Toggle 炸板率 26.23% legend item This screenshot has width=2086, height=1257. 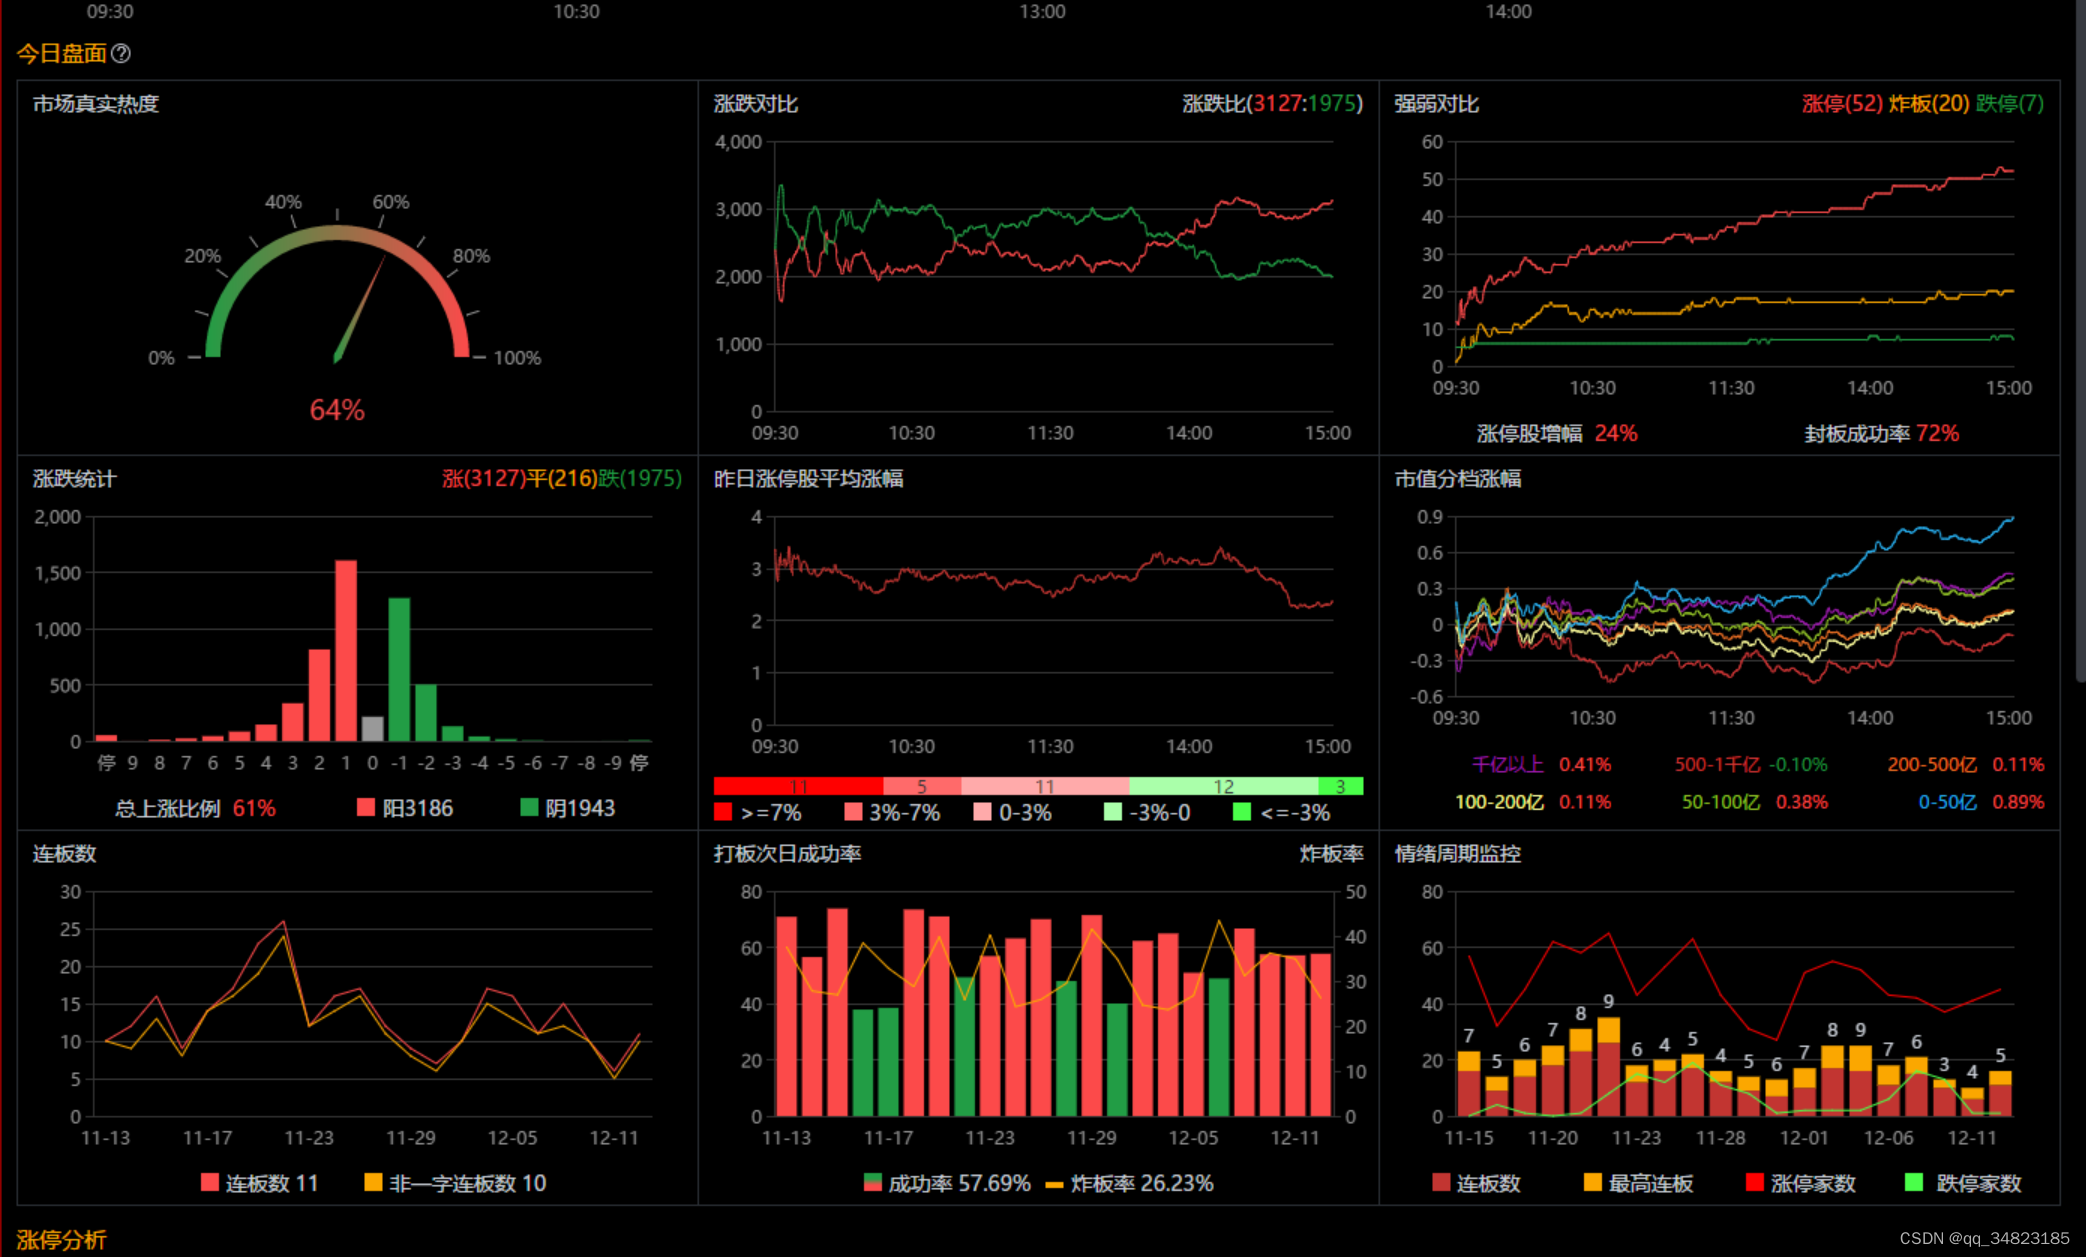coord(1129,1183)
